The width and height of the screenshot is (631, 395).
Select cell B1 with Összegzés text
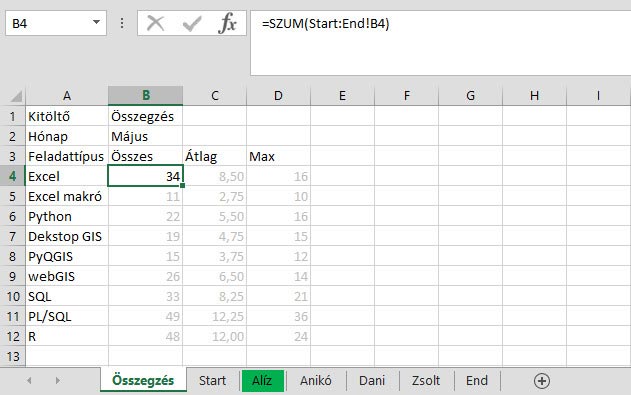point(146,116)
